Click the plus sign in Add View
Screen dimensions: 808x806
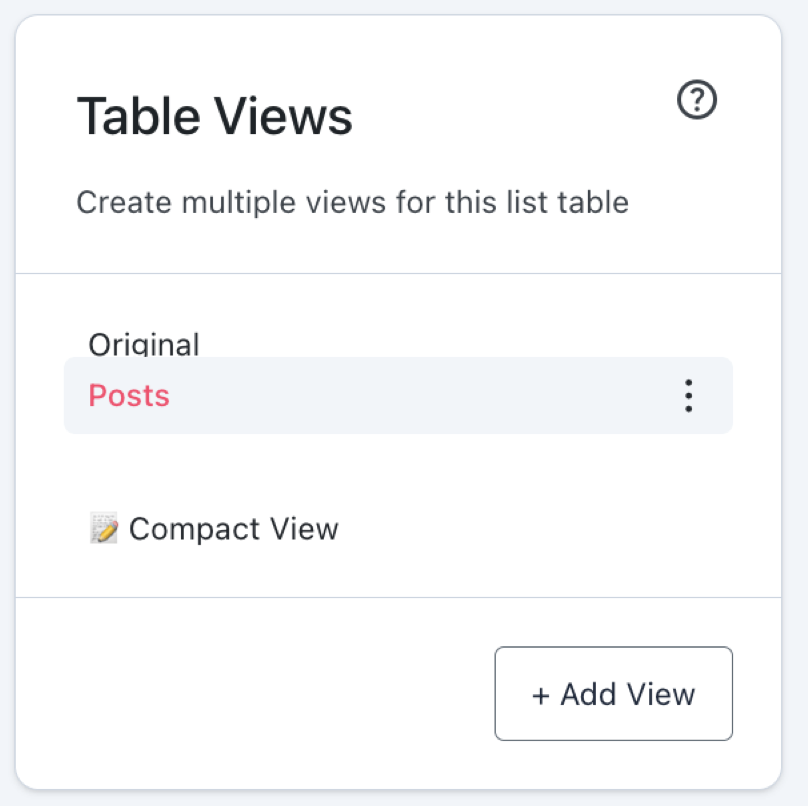(x=541, y=694)
